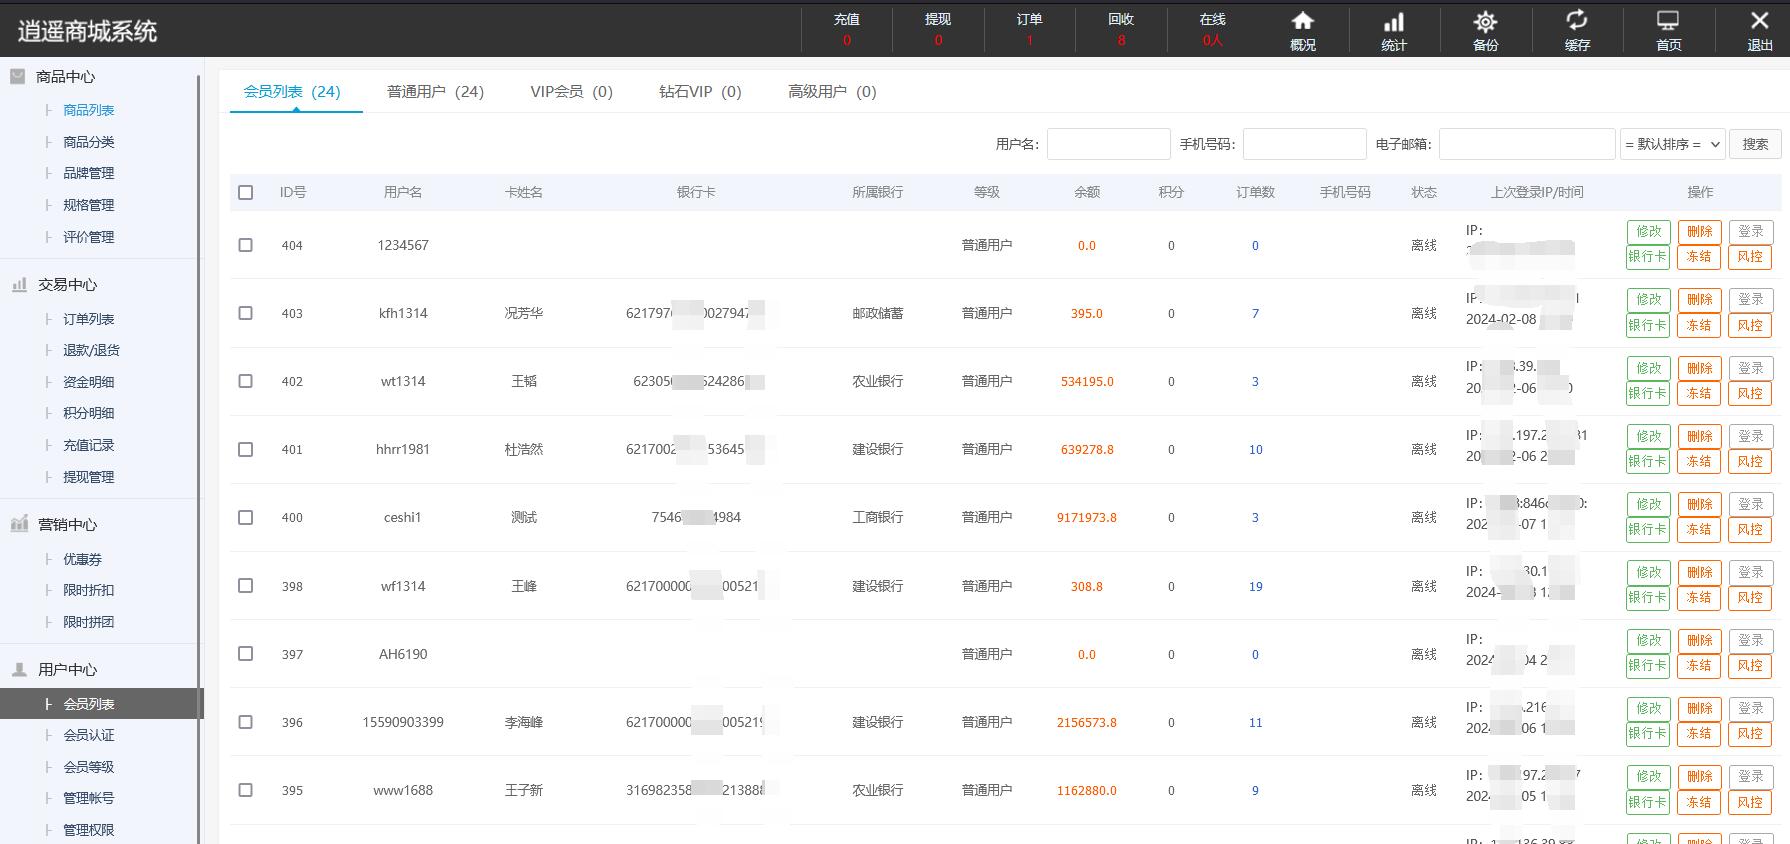Check the box for user kfh1314
Image resolution: width=1790 pixels, height=844 pixels.
[x=245, y=313]
